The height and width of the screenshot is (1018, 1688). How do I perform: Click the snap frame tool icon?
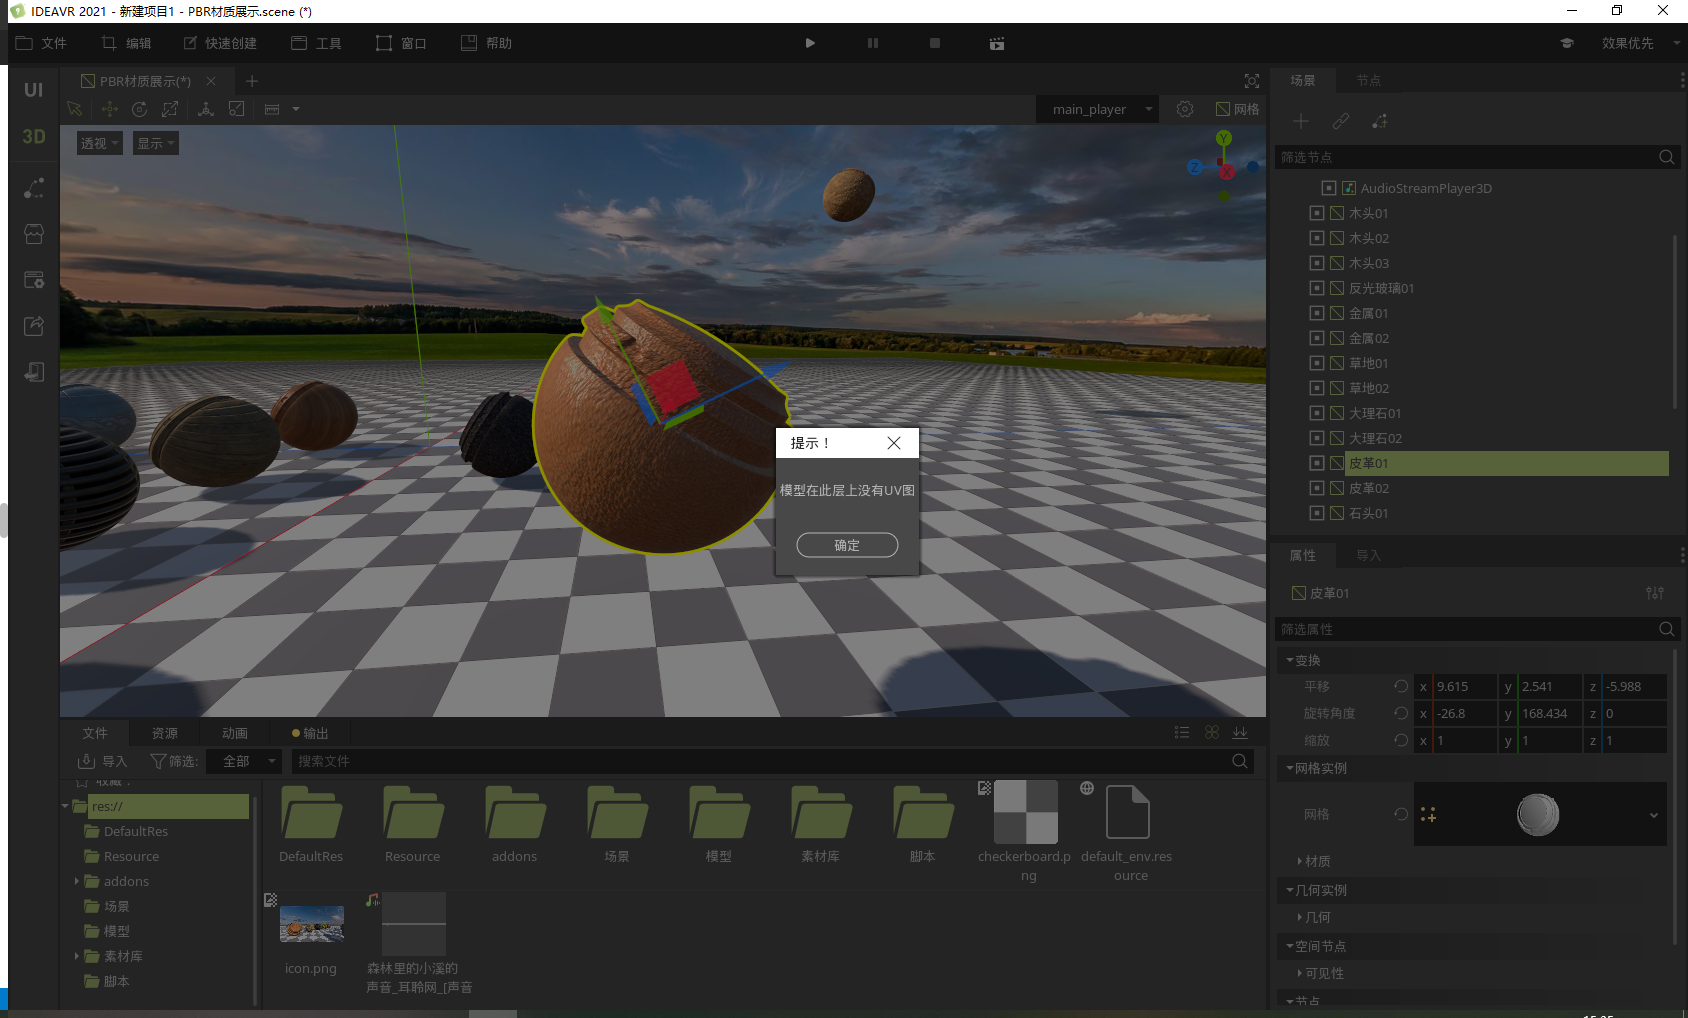click(x=237, y=109)
